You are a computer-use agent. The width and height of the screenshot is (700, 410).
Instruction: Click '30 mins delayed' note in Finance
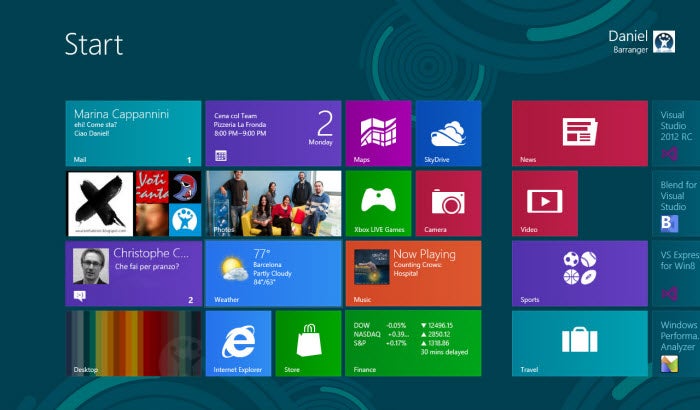444,352
